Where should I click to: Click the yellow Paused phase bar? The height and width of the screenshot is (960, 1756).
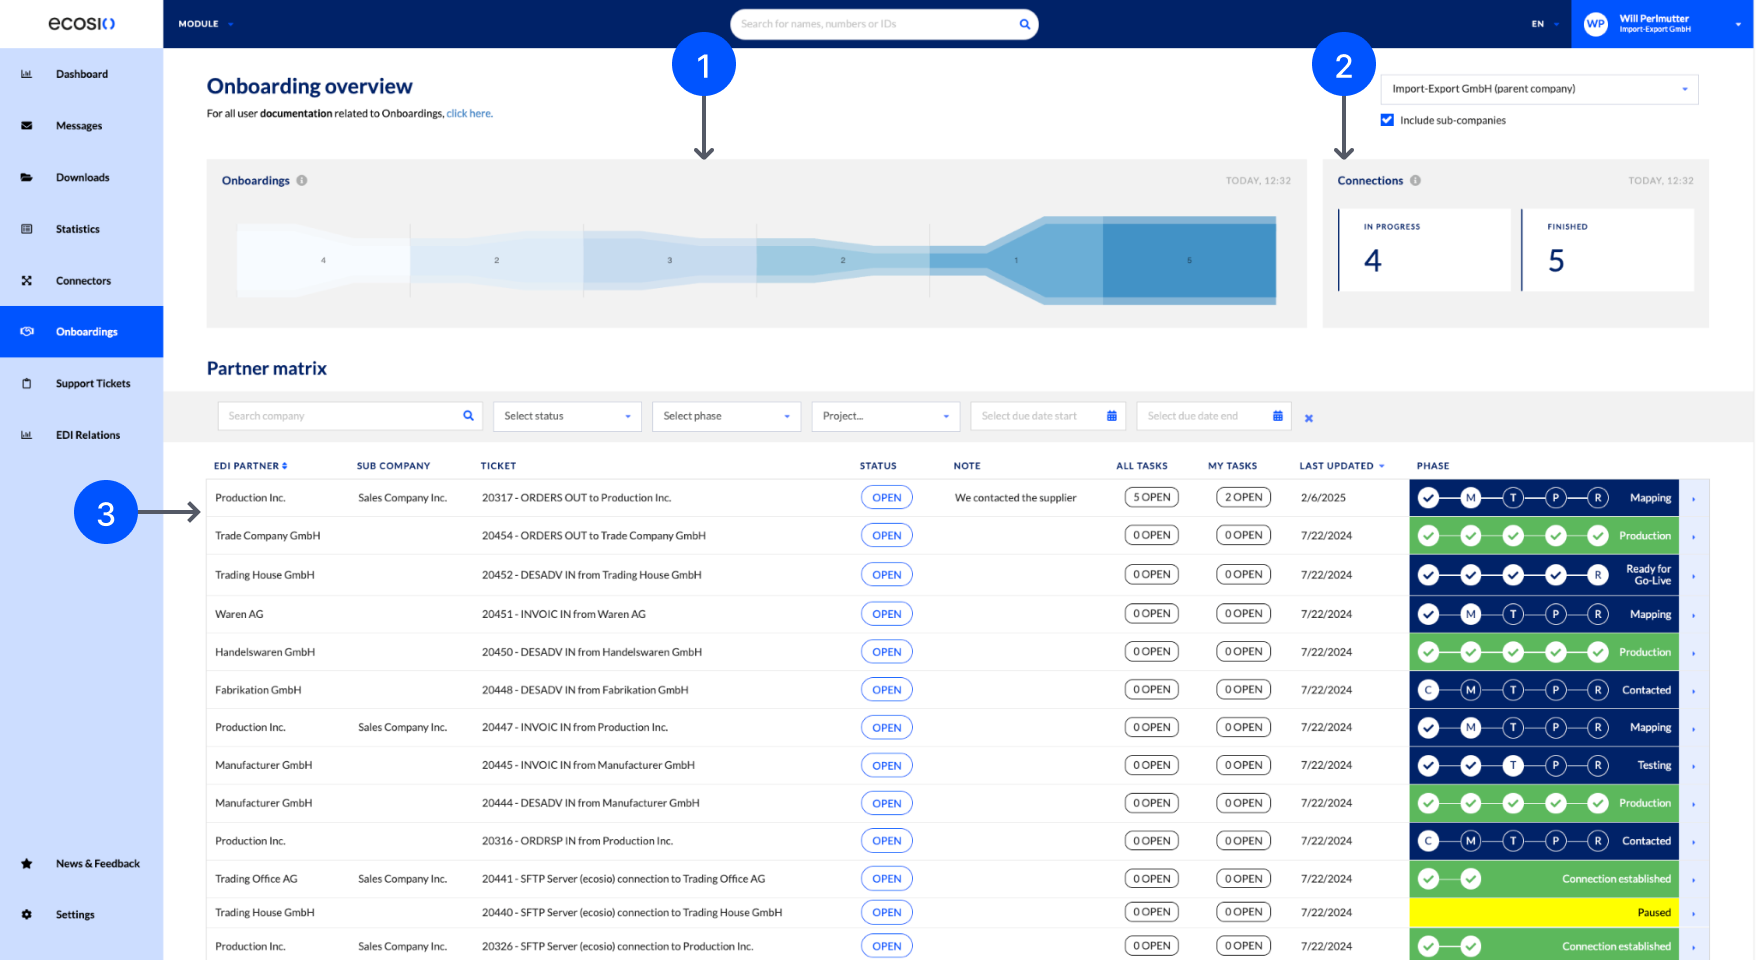(1544, 913)
